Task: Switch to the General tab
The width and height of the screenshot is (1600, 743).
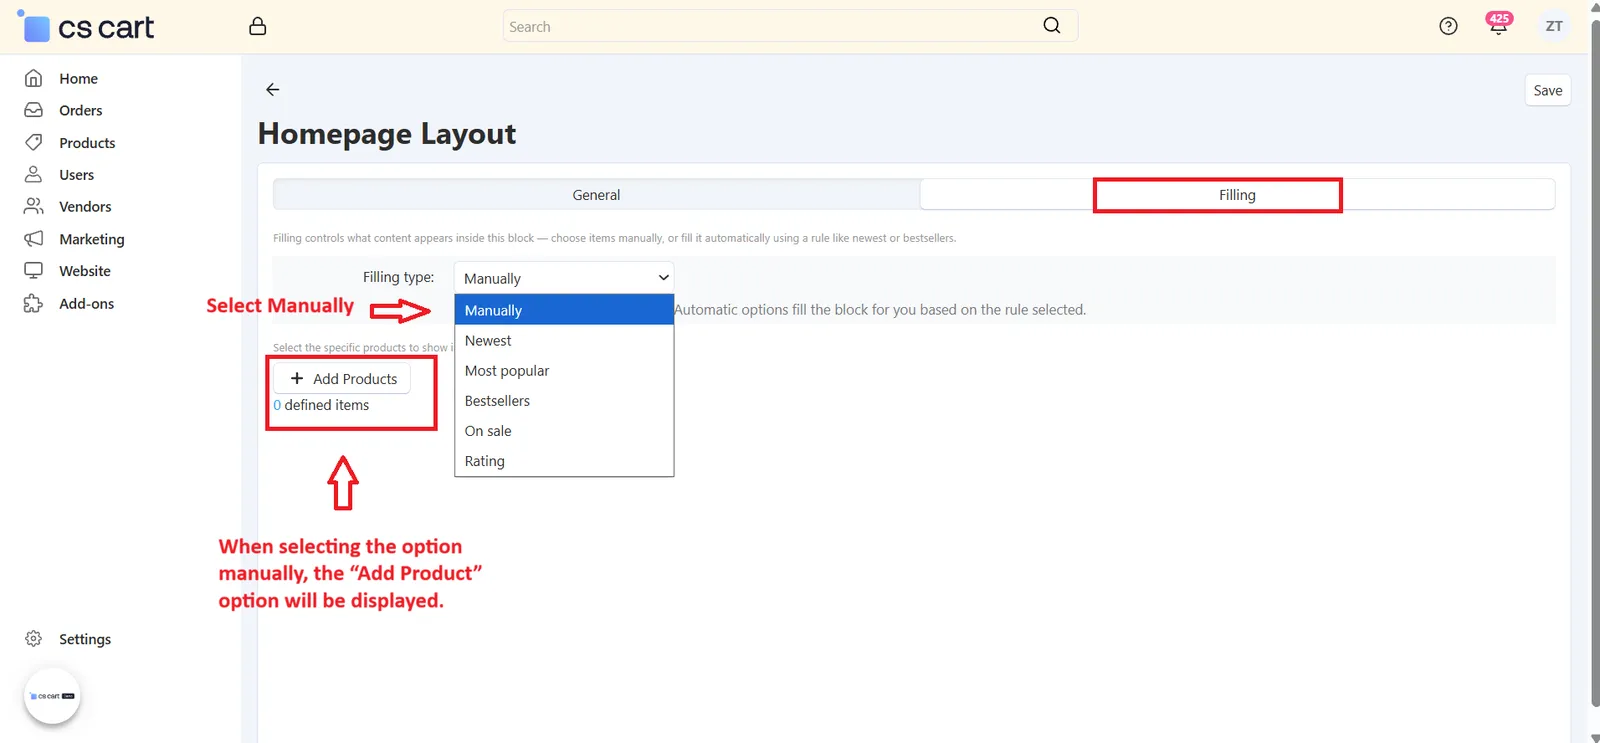Action: click(x=596, y=195)
